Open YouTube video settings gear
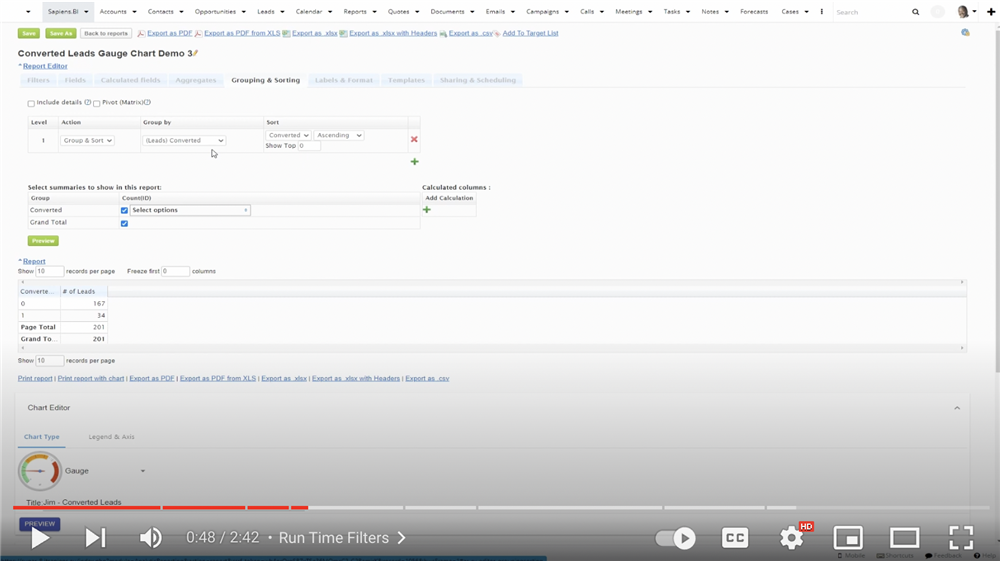The image size is (1000, 561). [791, 538]
